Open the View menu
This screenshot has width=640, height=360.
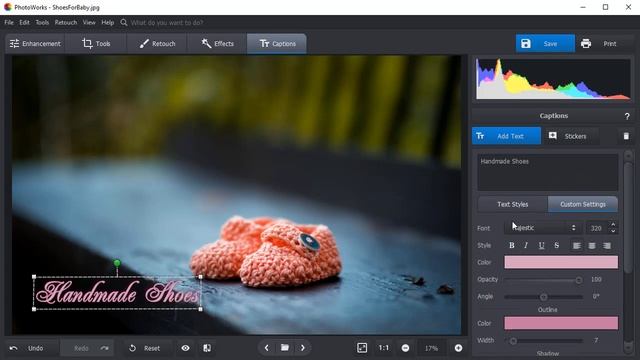pyautogui.click(x=89, y=22)
